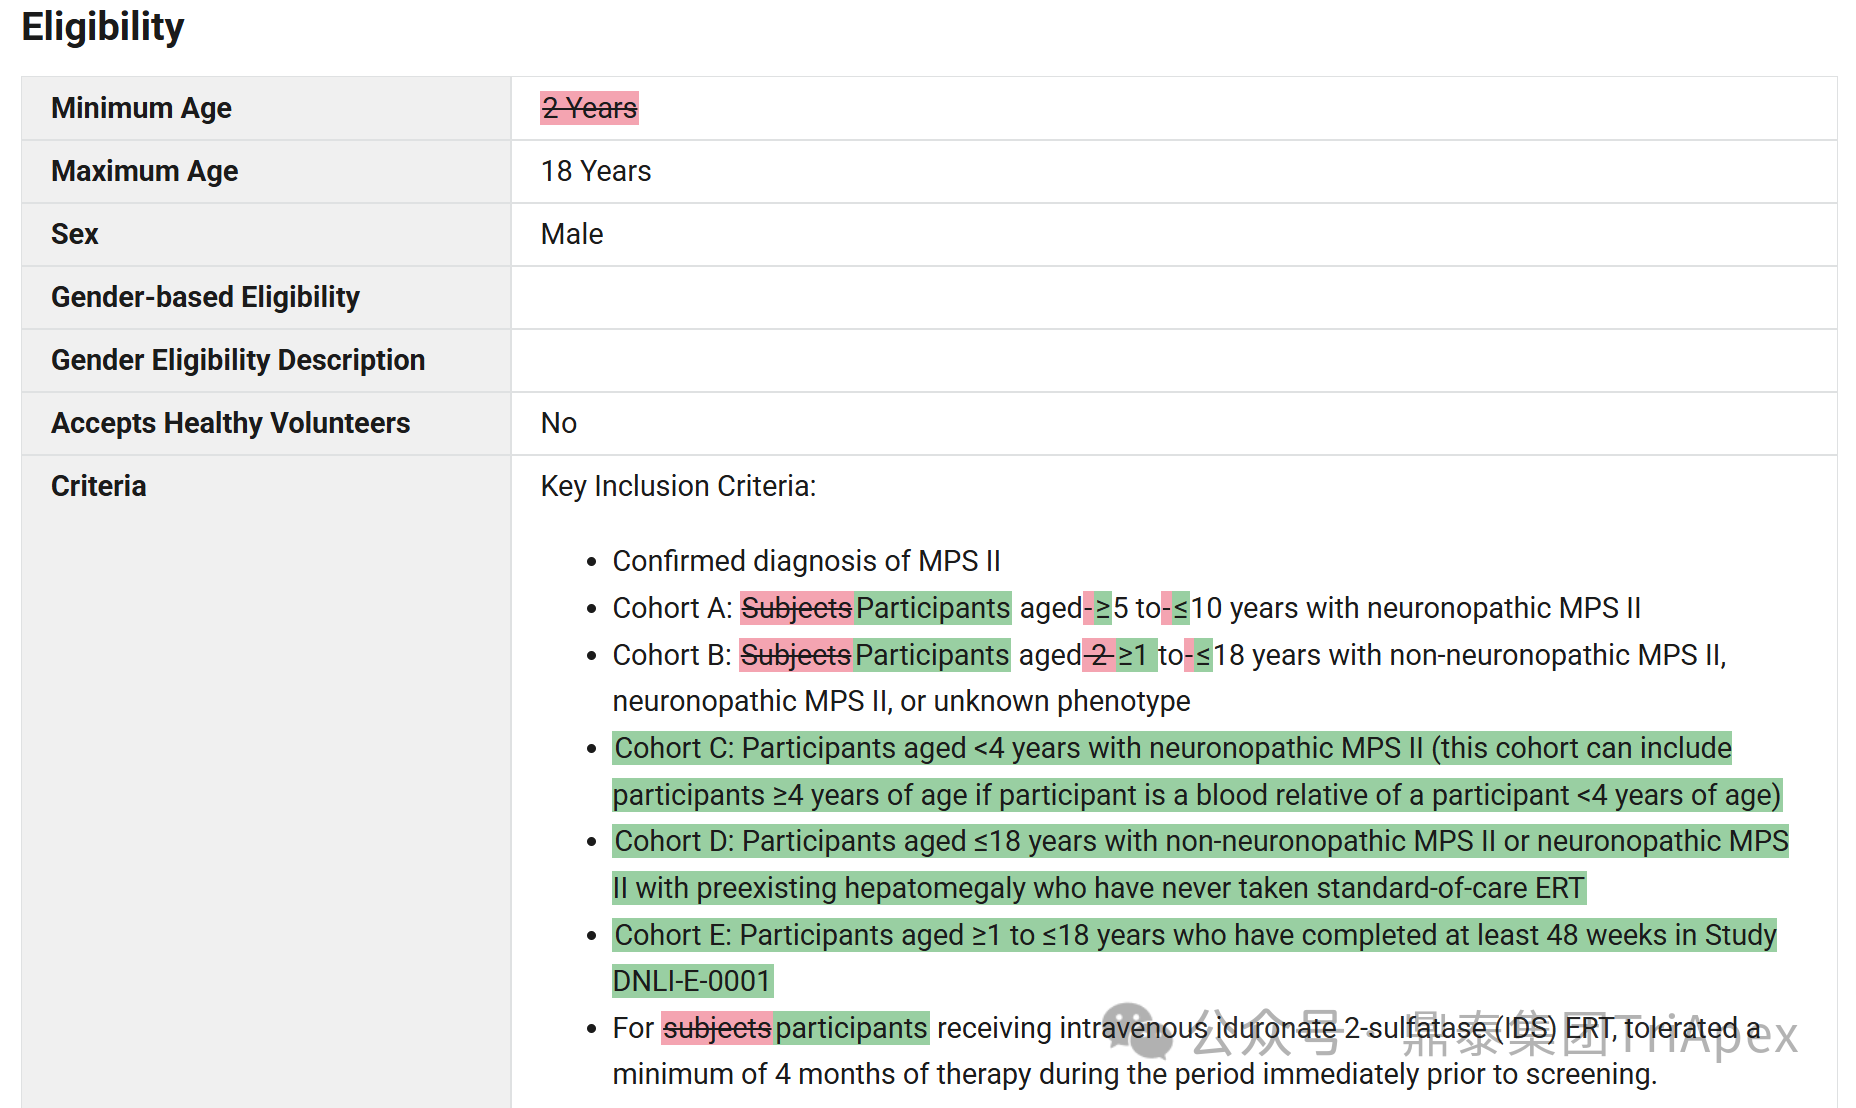Click the DNLI-E-0001 study identifier
Viewport: 1856px width, 1108px height.
pyautogui.click(x=692, y=981)
